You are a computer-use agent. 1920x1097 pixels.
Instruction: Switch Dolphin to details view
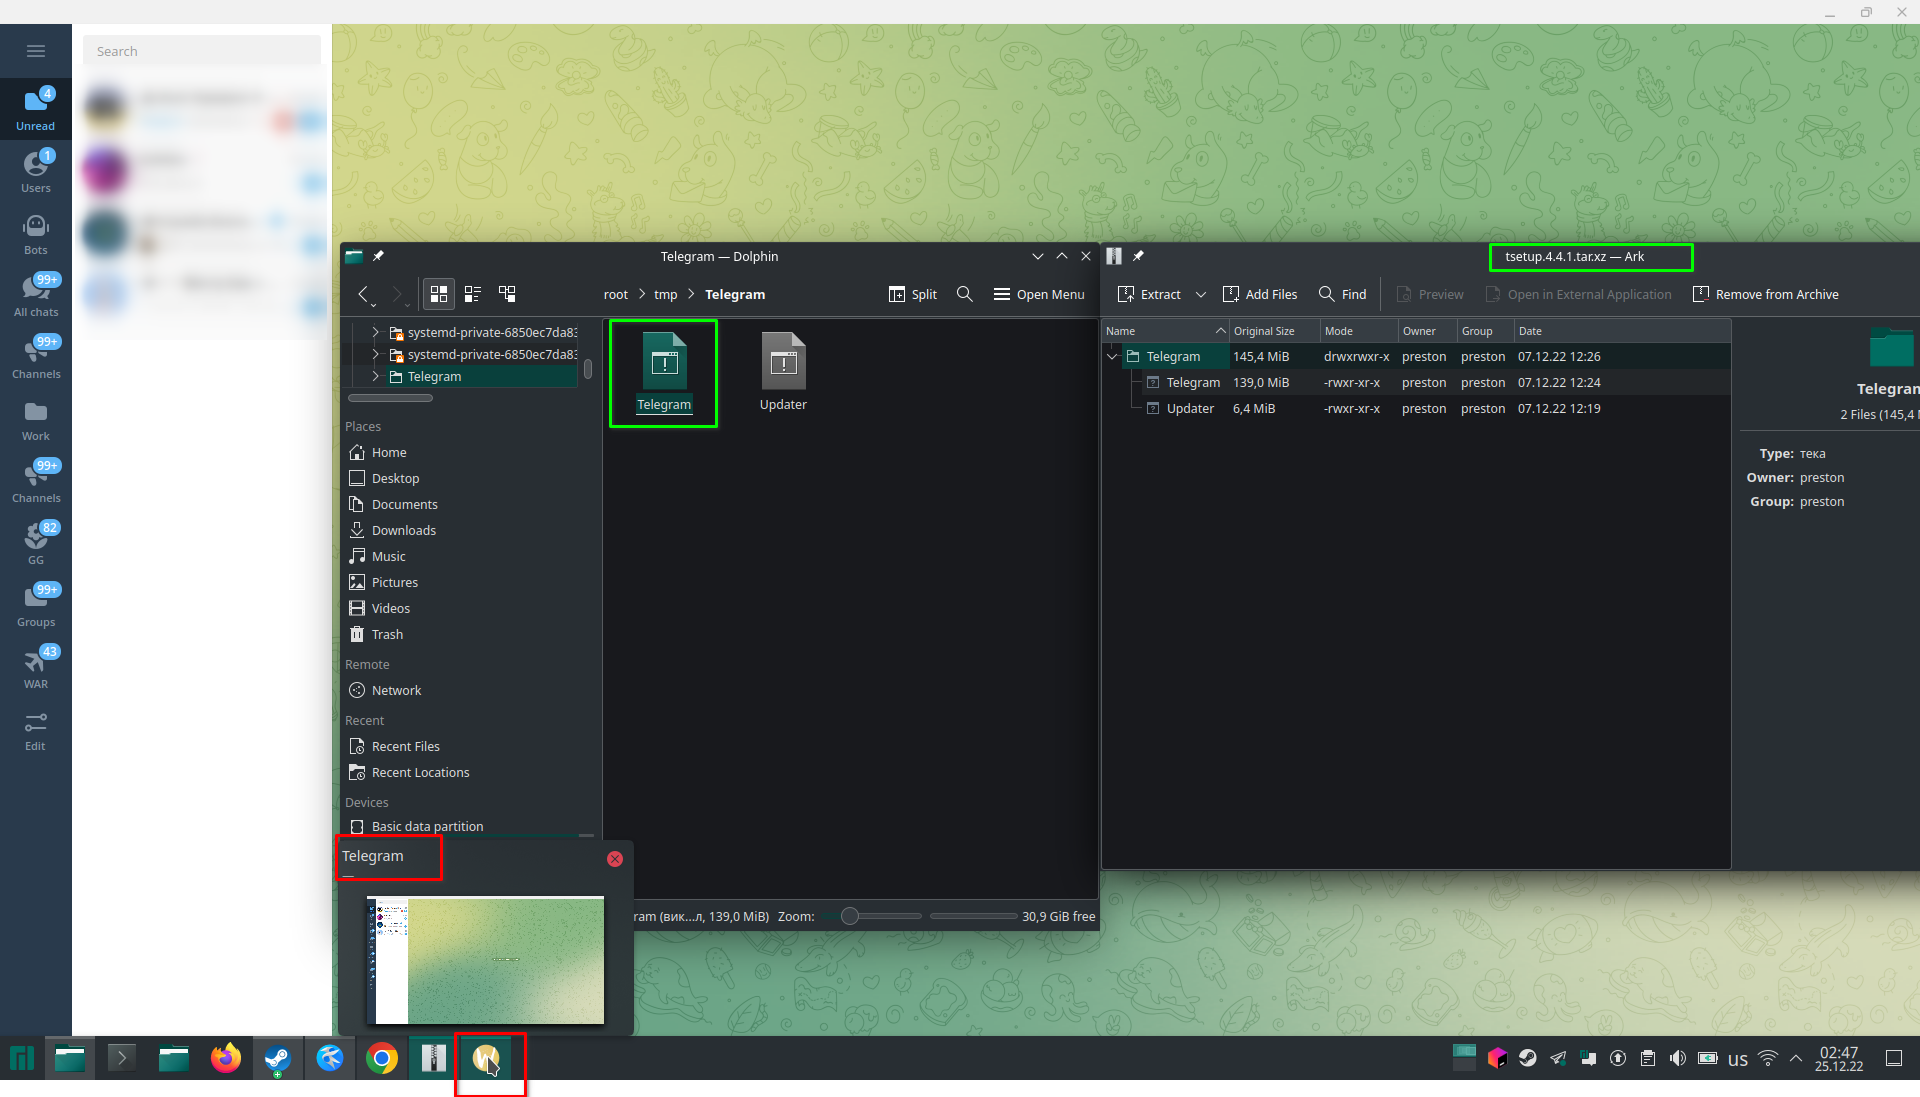473,294
